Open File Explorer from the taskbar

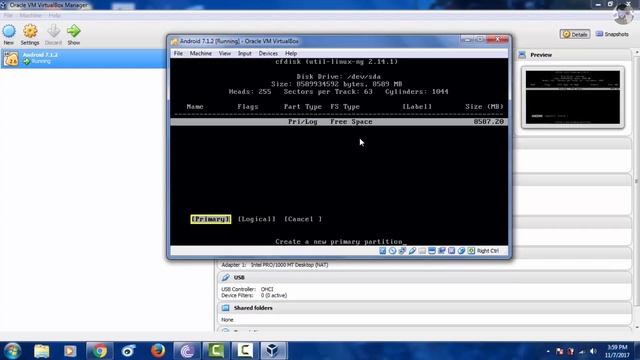(x=42, y=351)
